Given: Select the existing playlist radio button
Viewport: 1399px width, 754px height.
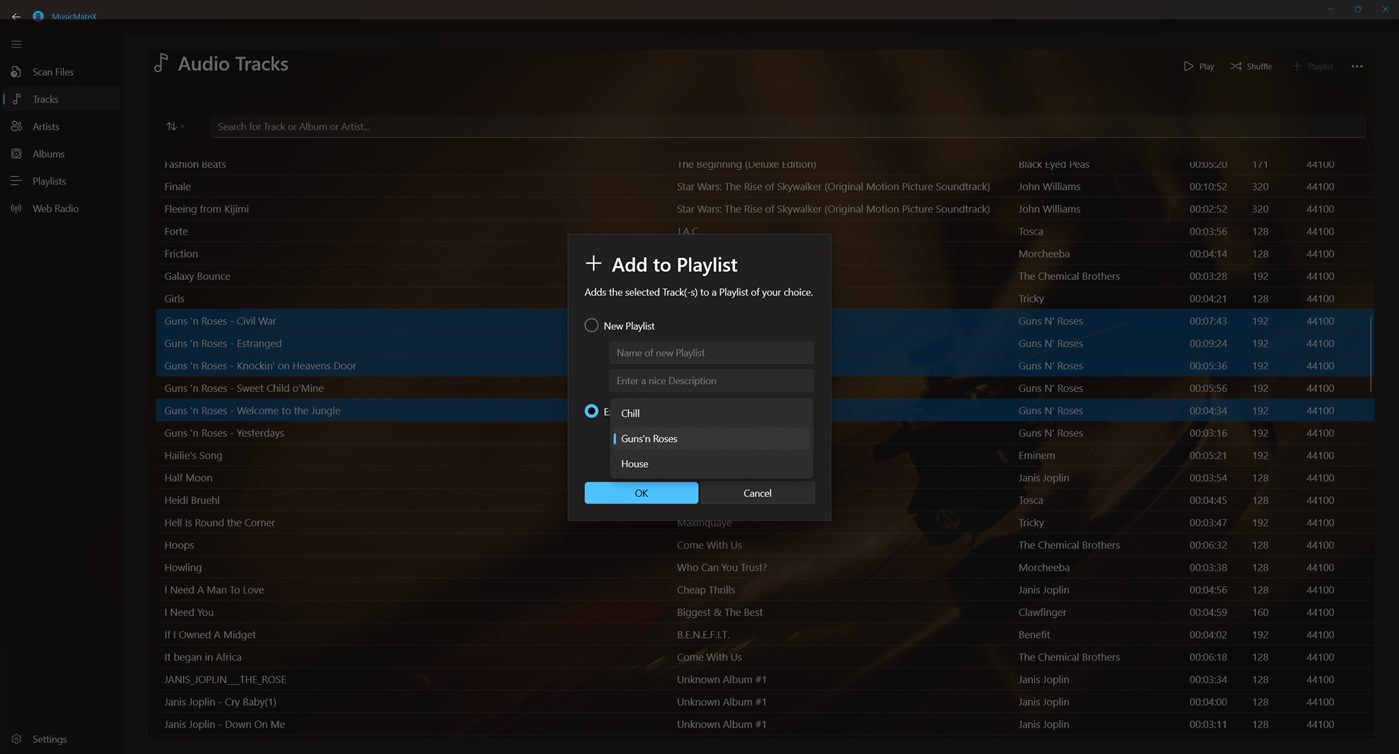Looking at the screenshot, I should click(x=591, y=411).
